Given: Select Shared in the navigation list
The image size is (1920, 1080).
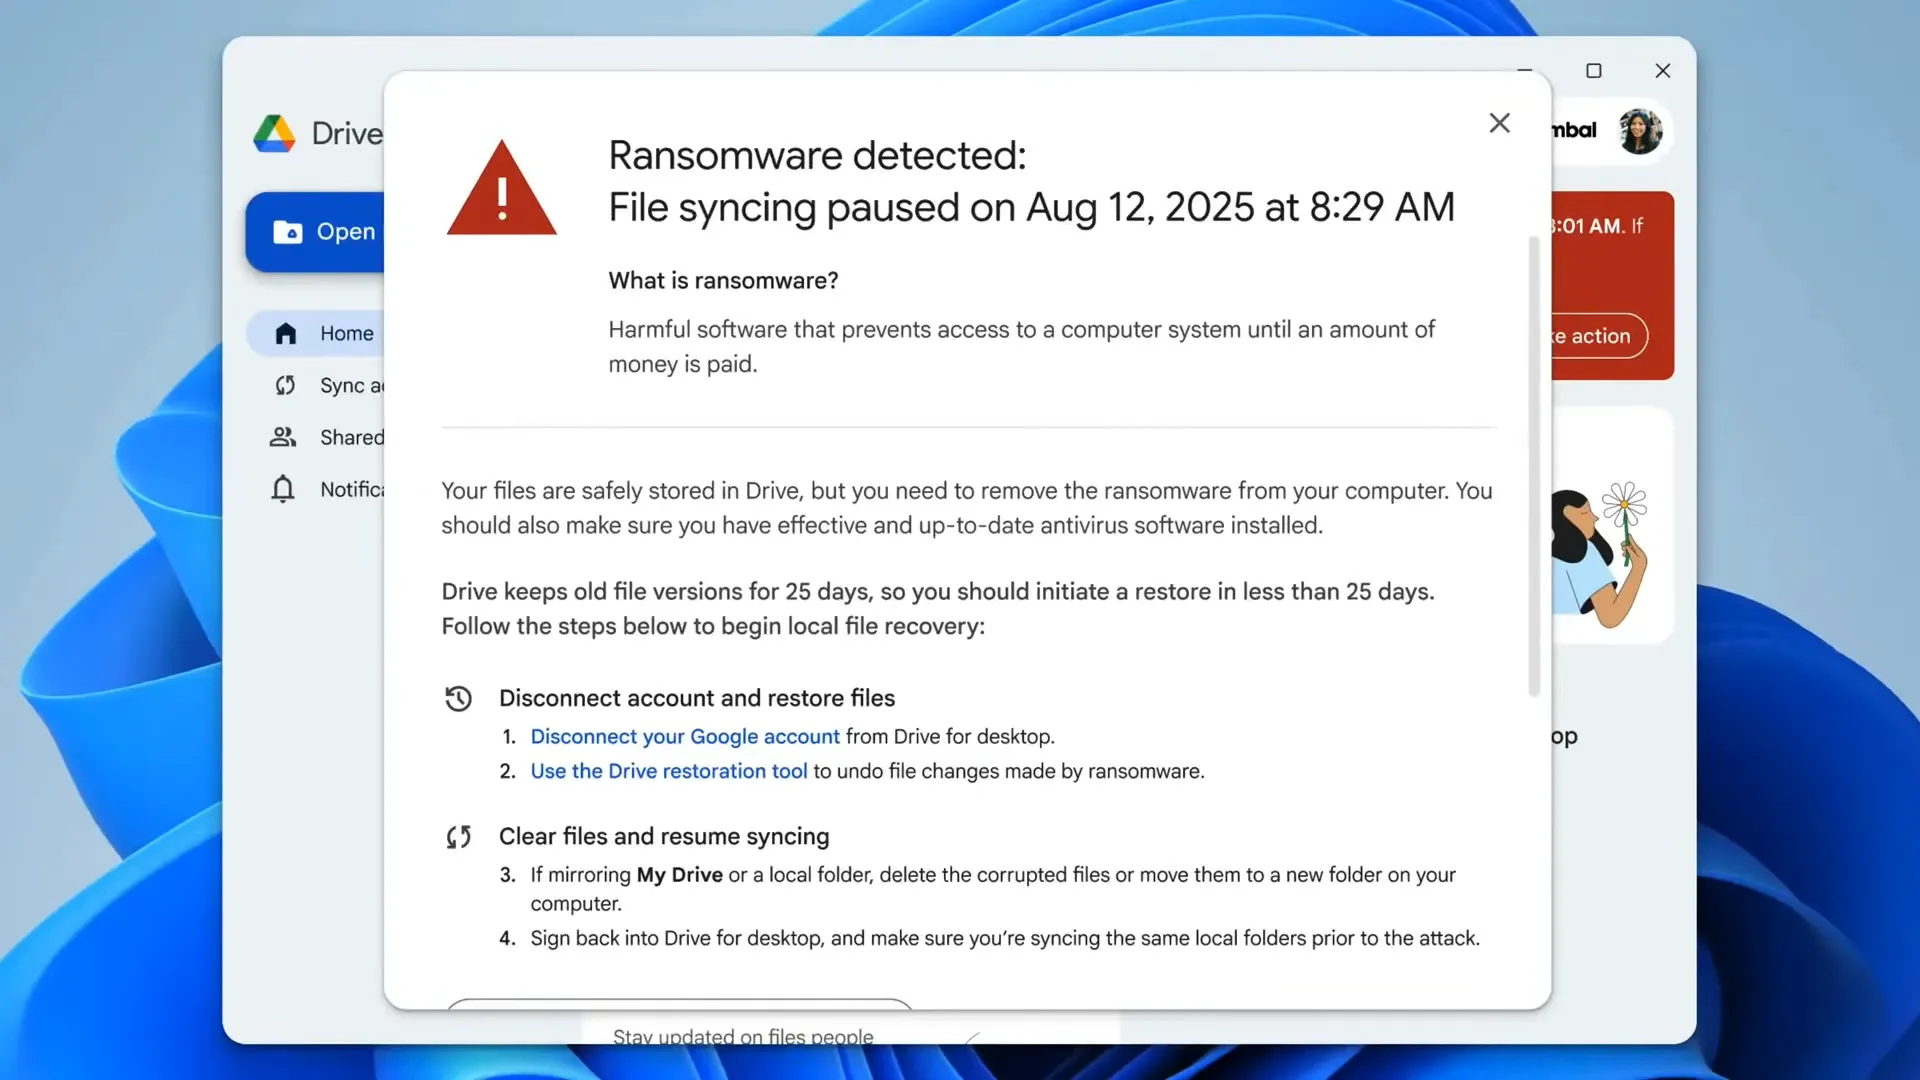Looking at the screenshot, I should [353, 437].
